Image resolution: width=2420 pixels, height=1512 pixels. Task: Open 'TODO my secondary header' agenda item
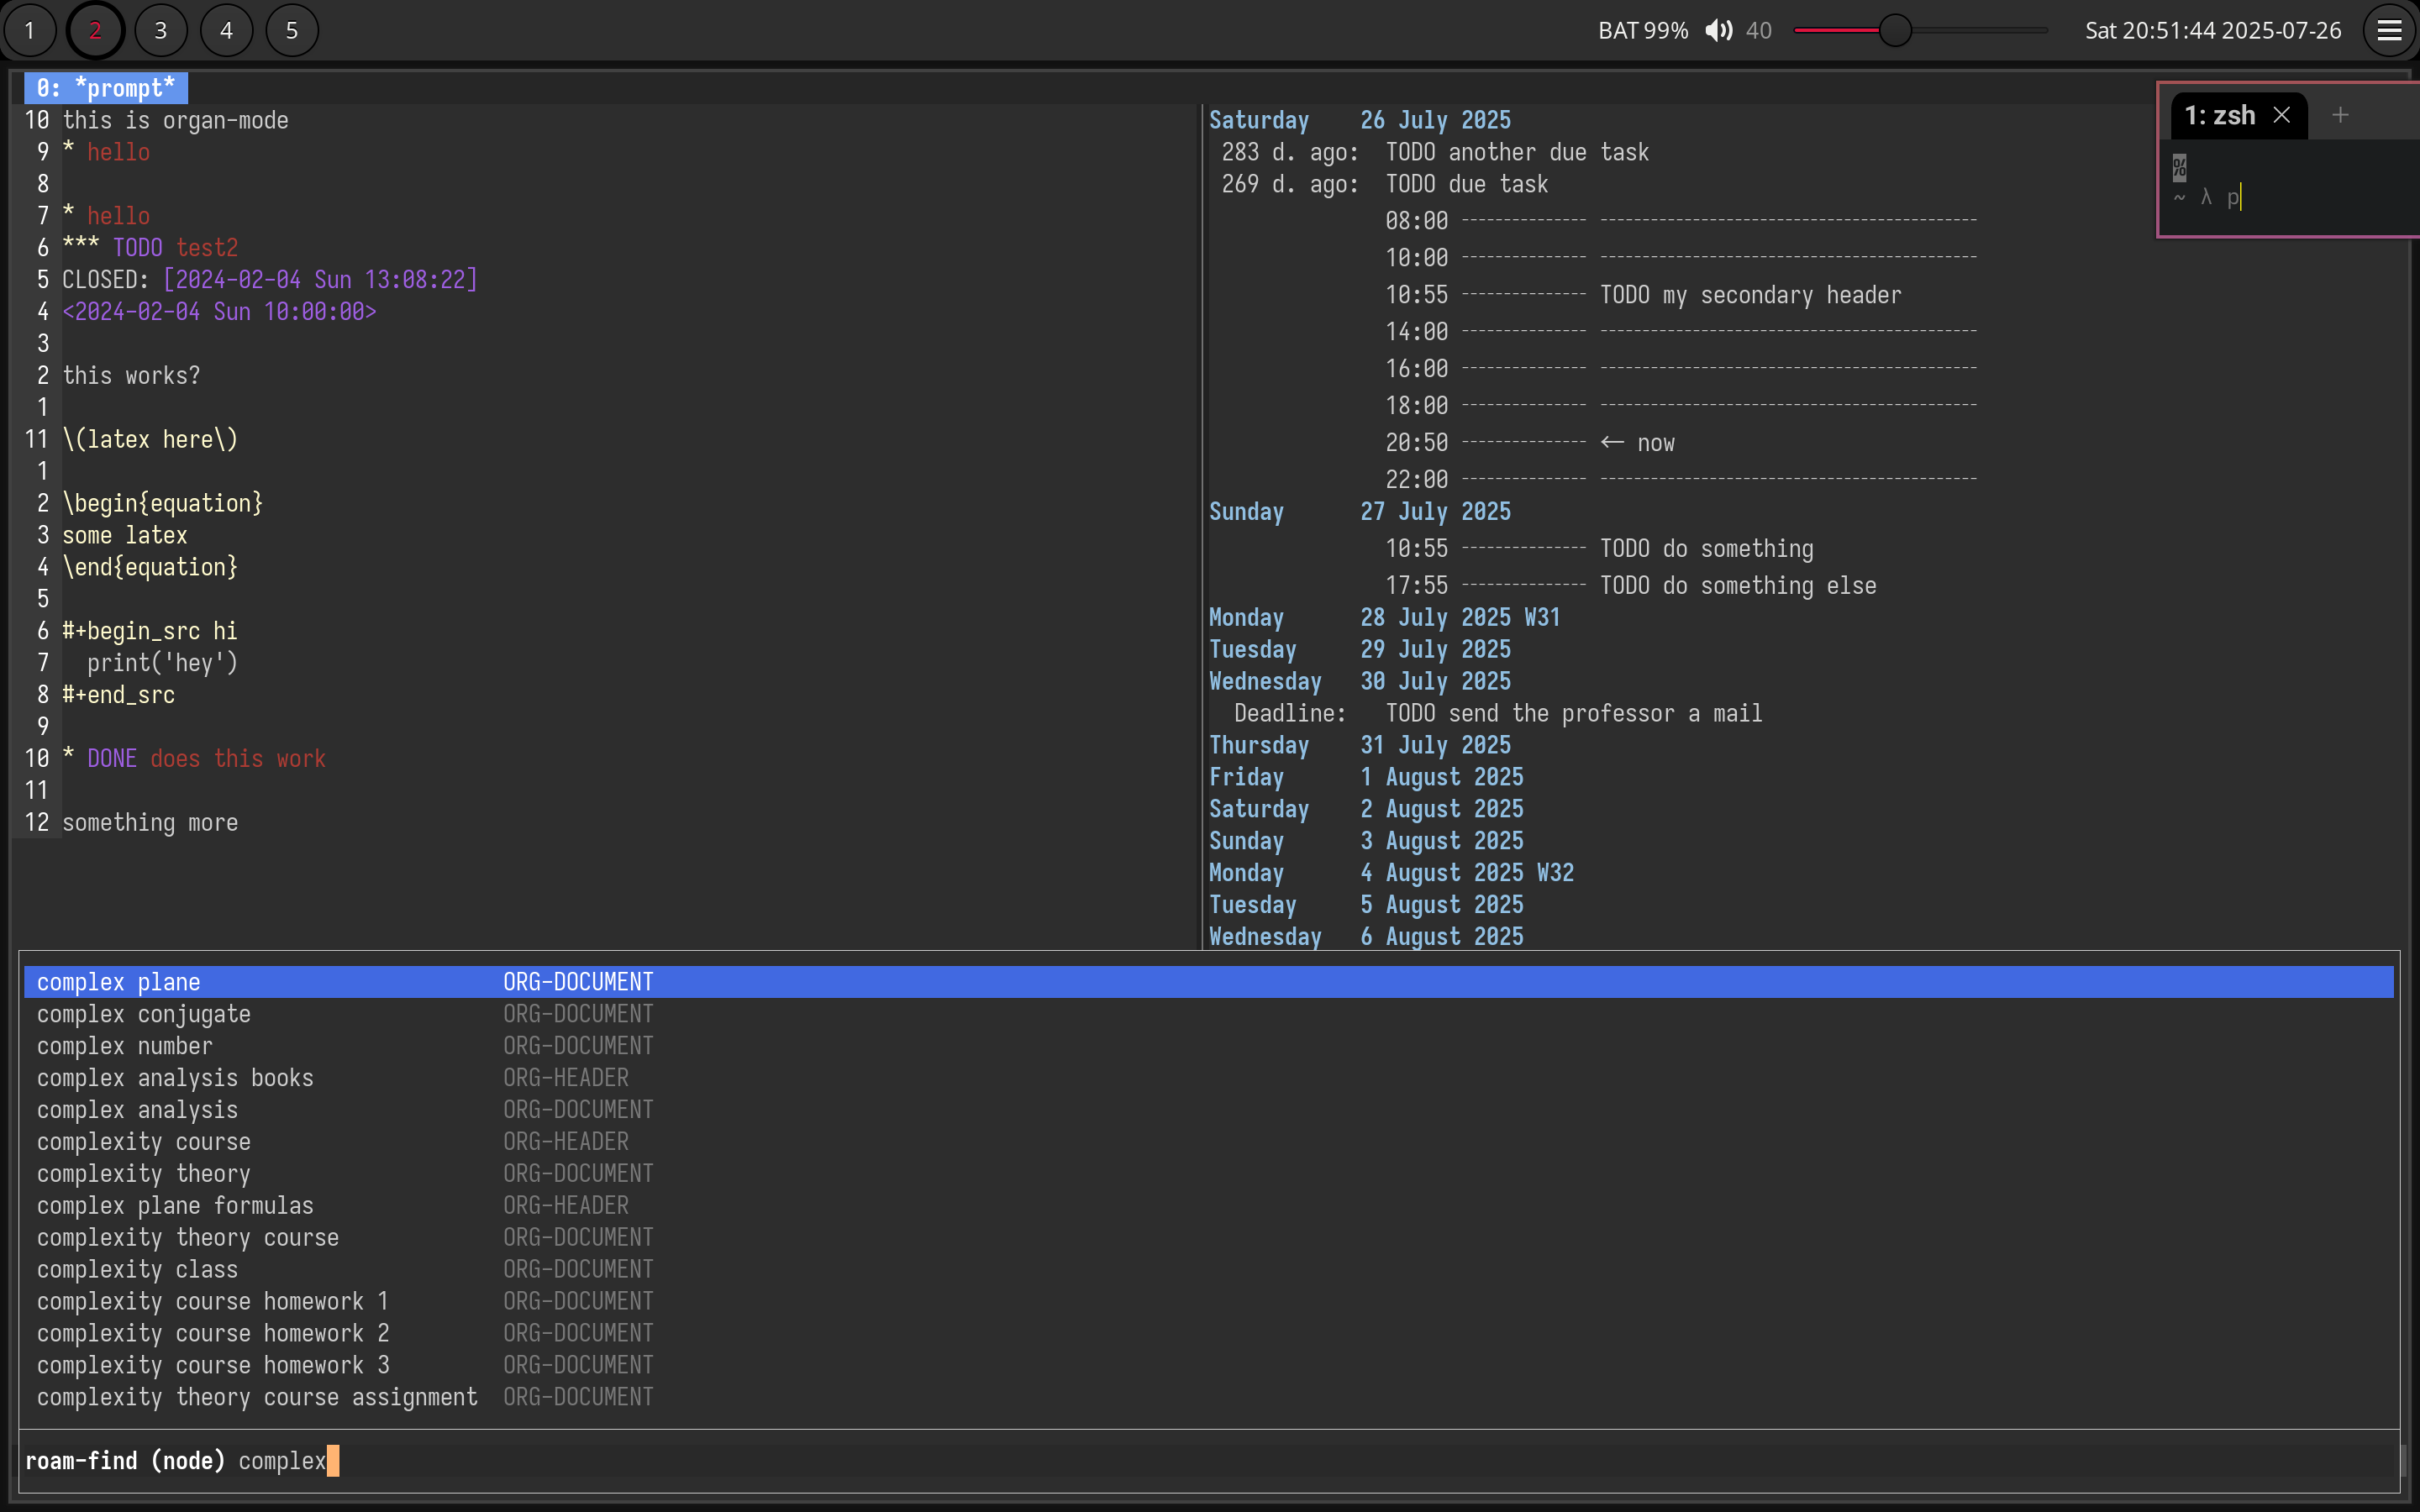(1750, 295)
